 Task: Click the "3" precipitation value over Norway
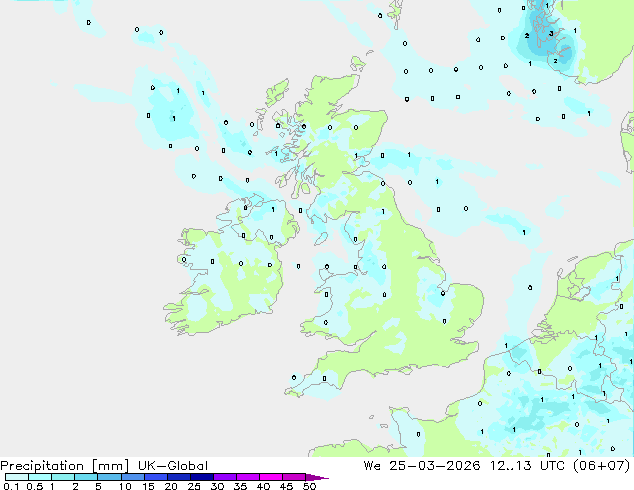(x=551, y=34)
